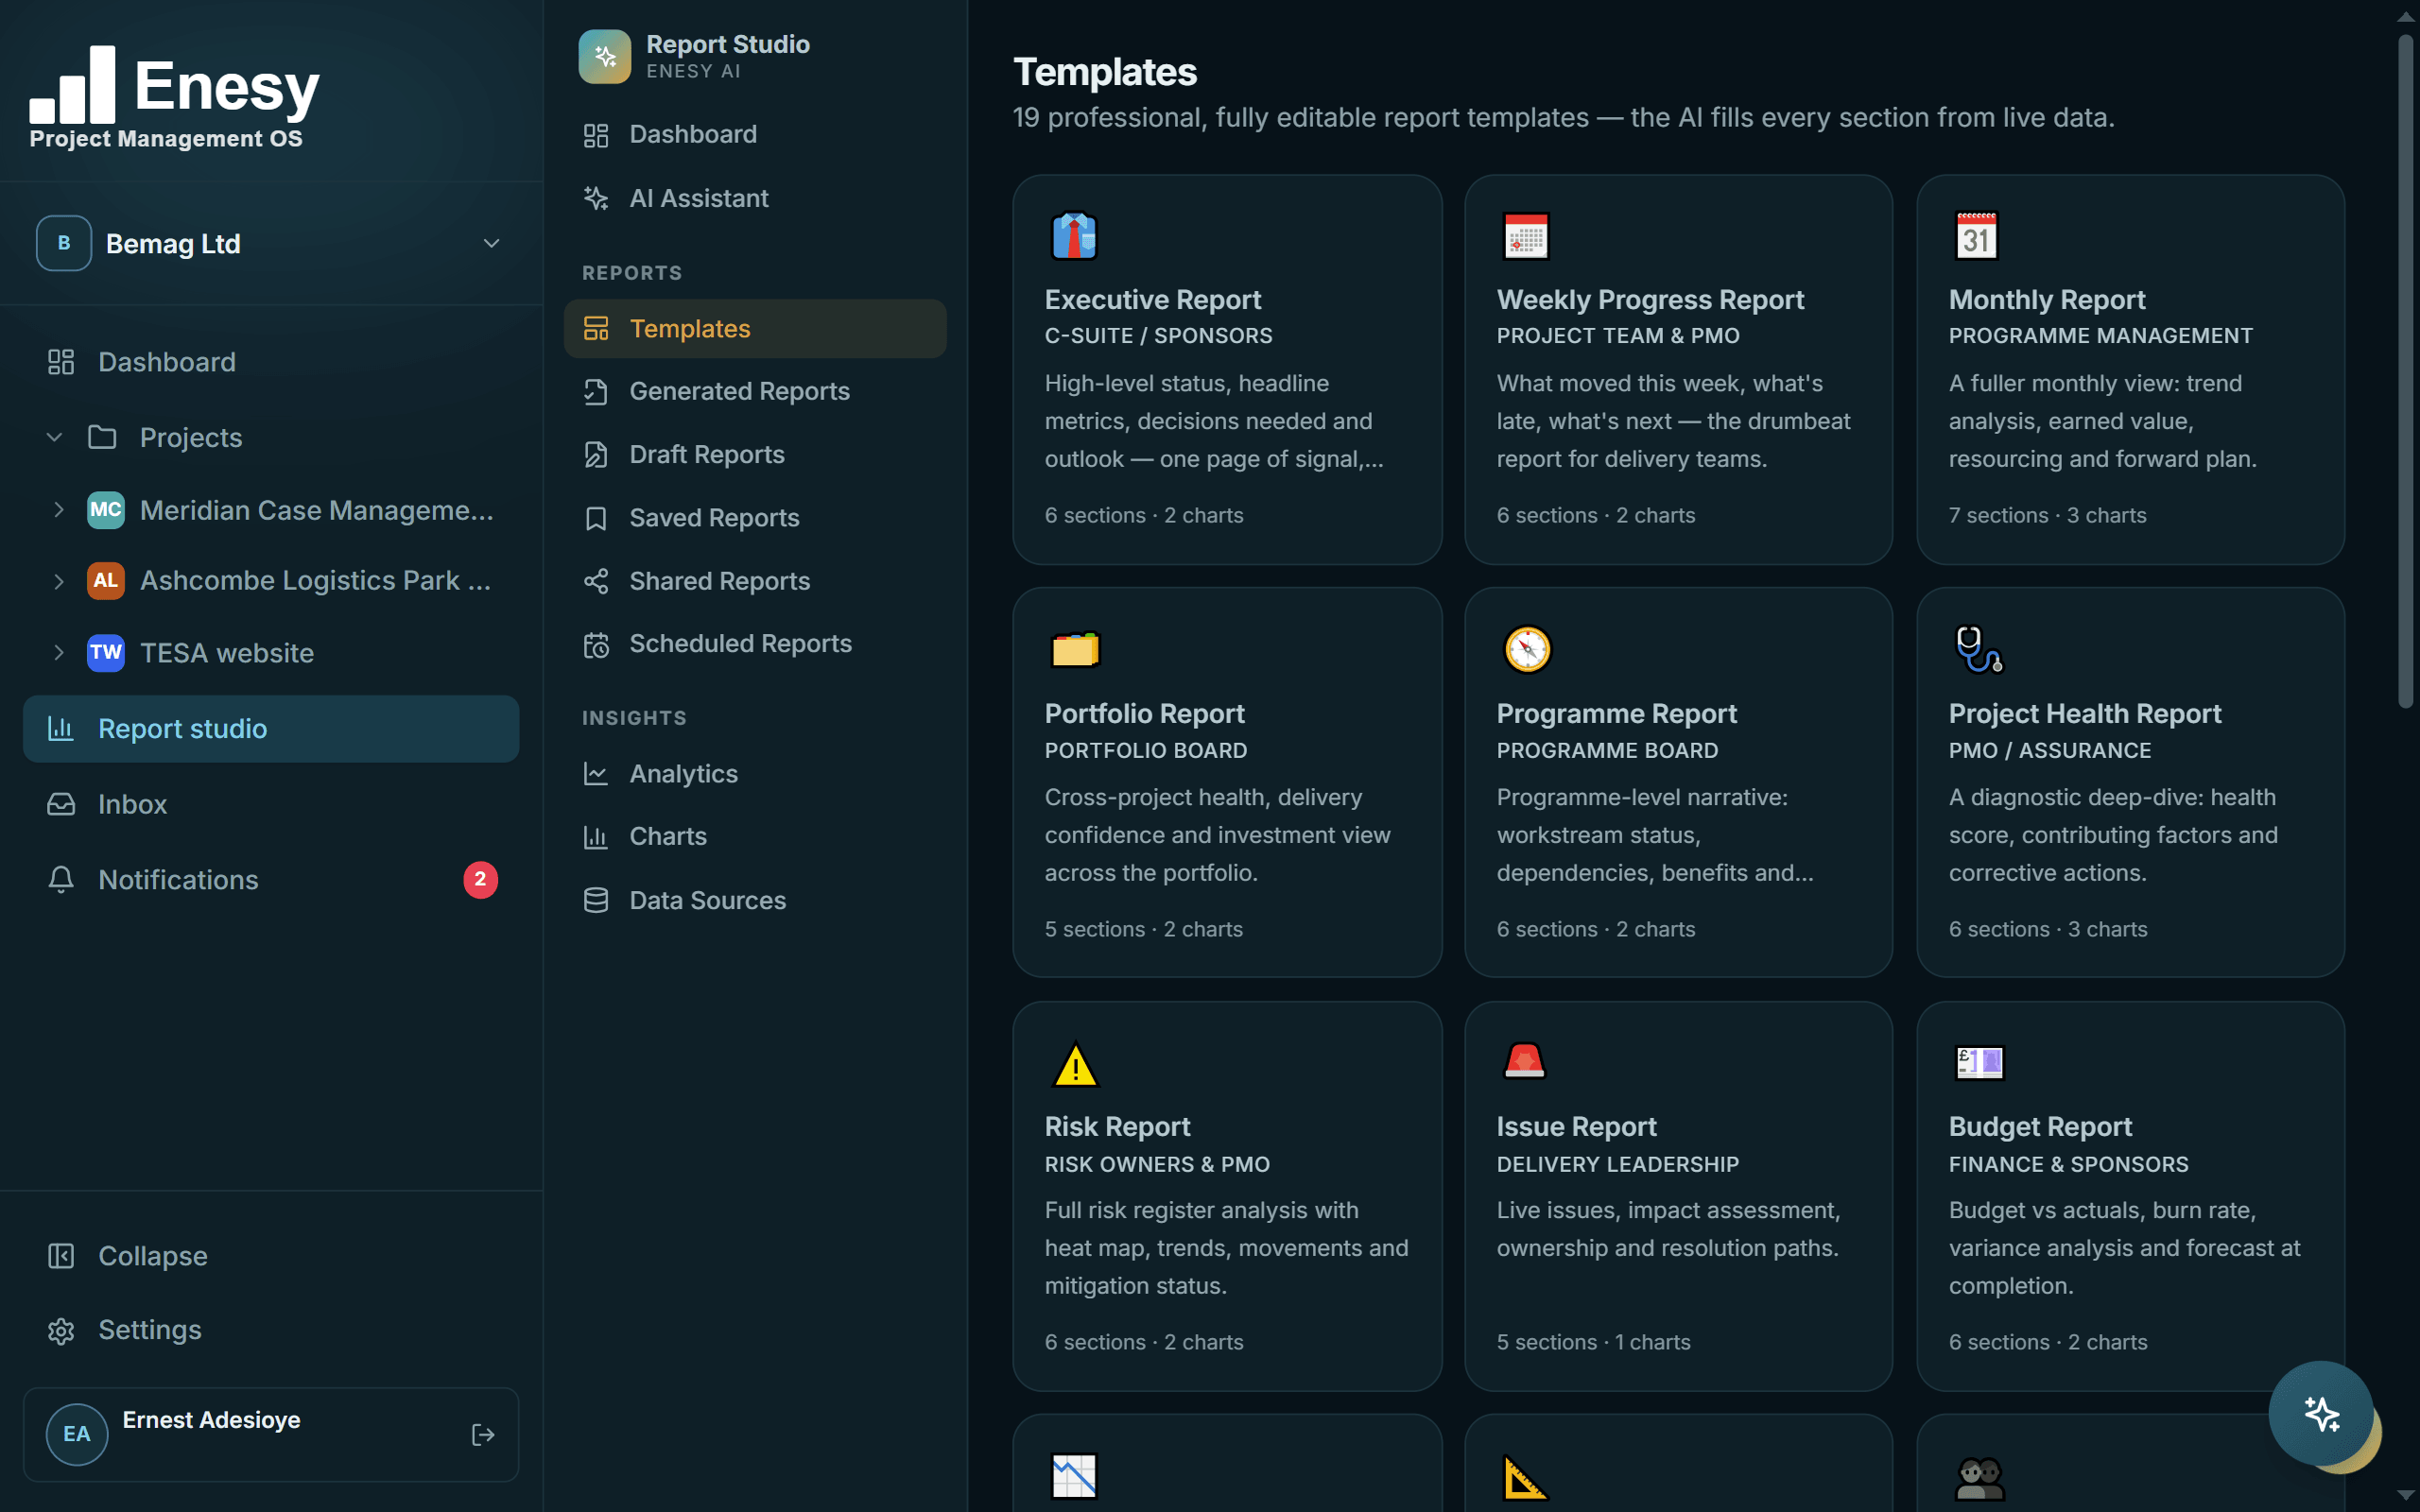Click the Scheduled Reports calendar icon
2420x1512 pixels.
point(596,645)
